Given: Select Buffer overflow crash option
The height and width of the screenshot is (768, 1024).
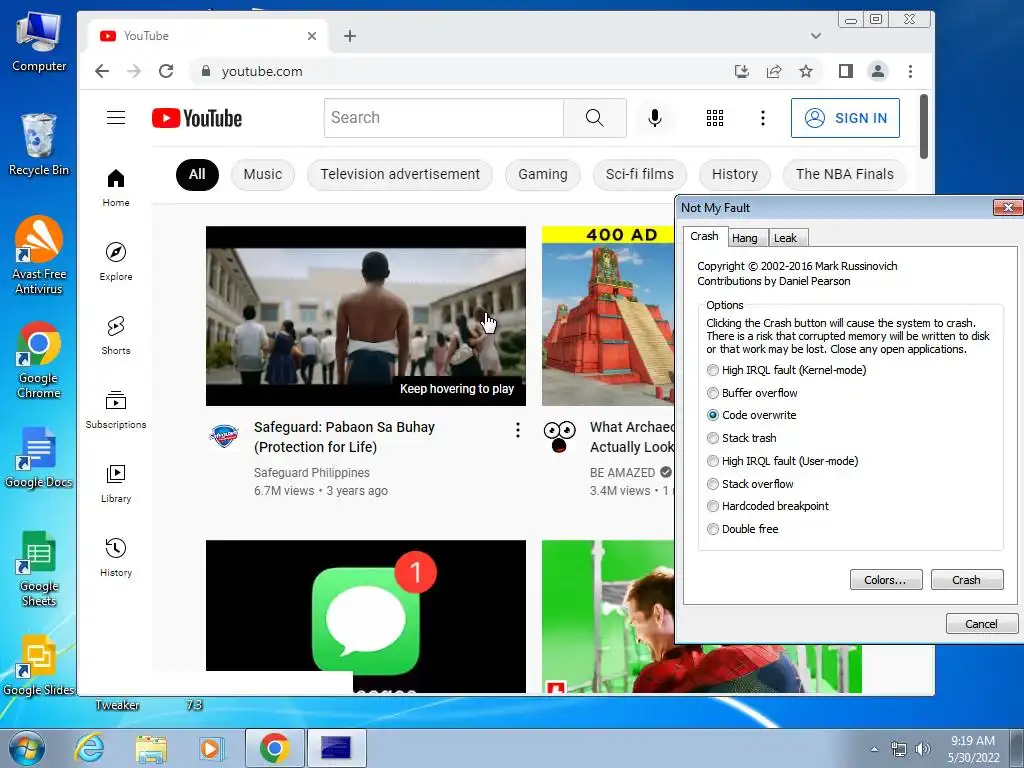Looking at the screenshot, I should tap(752, 393).
